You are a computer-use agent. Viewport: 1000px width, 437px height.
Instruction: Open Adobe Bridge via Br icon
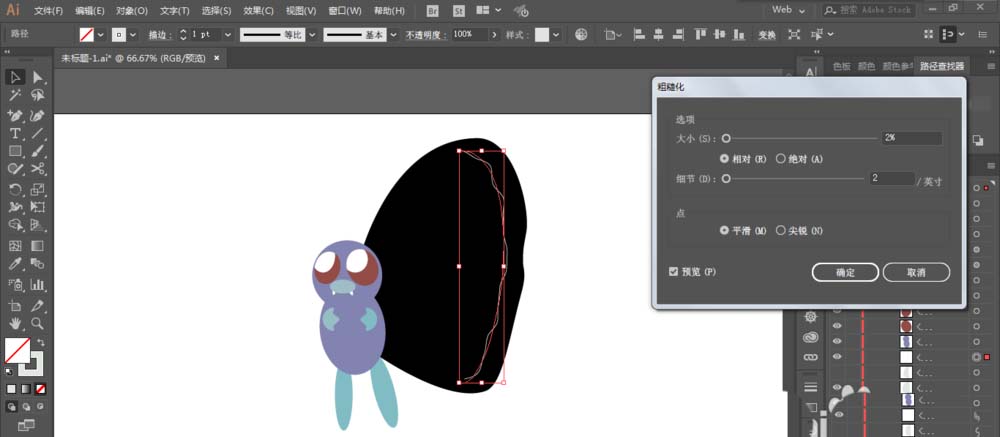433,11
